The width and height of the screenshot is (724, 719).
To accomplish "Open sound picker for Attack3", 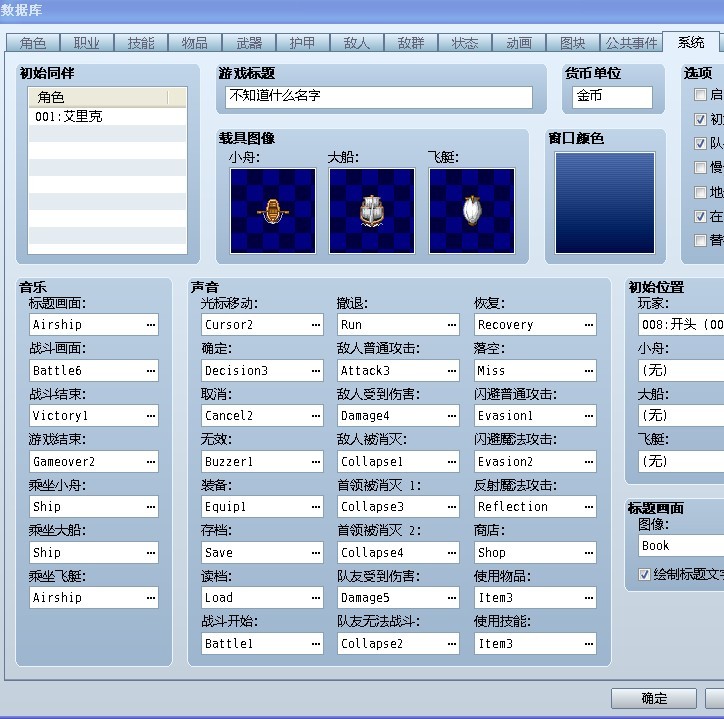I will (452, 370).
